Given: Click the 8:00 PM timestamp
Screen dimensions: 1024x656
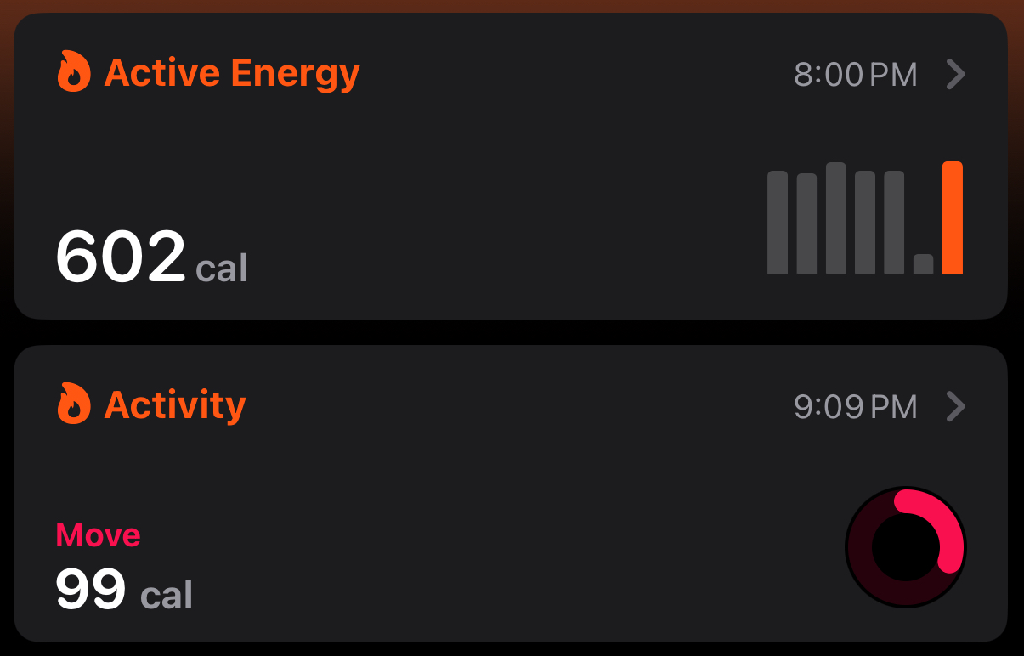Looking at the screenshot, I should [856, 74].
